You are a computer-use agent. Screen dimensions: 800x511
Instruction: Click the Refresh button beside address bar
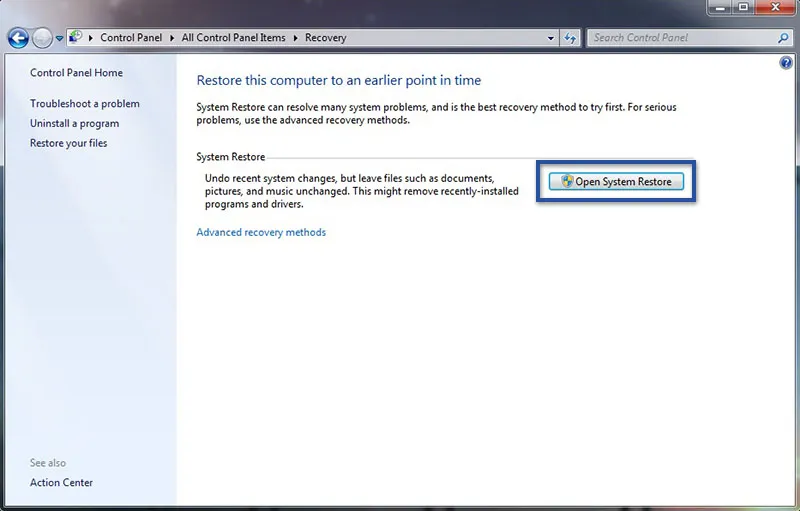[570, 38]
